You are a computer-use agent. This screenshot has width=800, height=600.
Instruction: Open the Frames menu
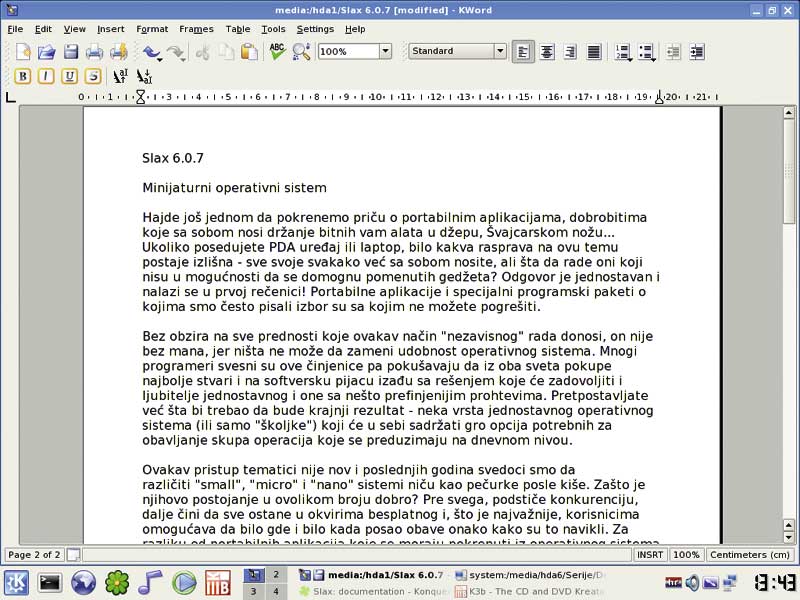point(196,29)
